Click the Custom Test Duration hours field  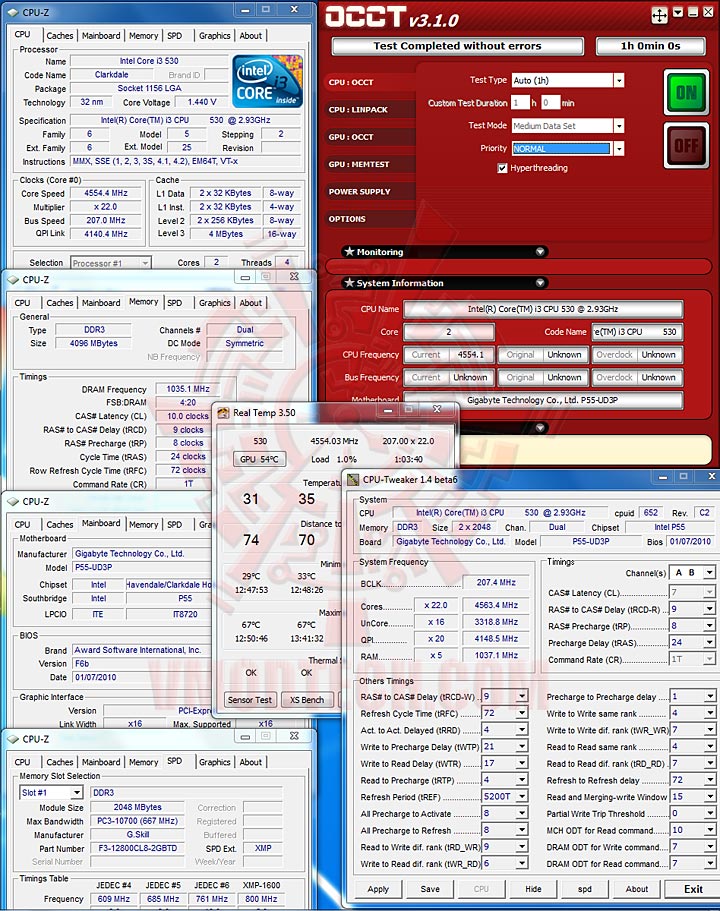[x=520, y=103]
